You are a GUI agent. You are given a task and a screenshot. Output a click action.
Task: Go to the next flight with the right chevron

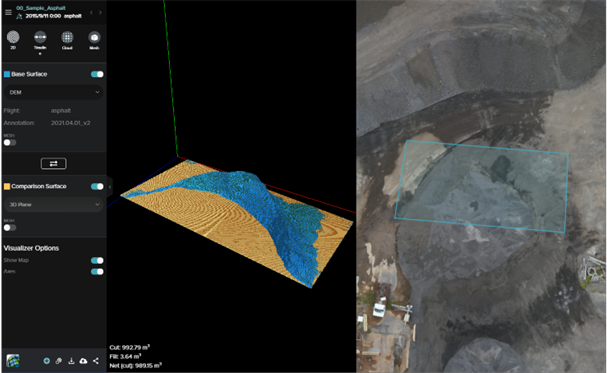100,12
